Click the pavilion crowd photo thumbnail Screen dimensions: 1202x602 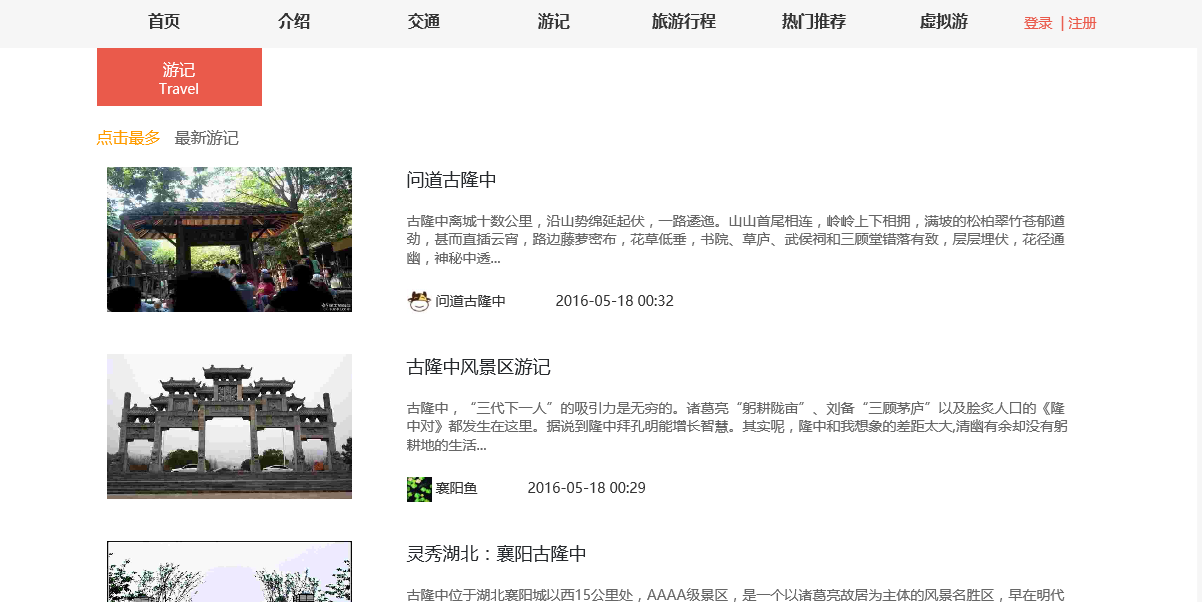click(x=229, y=239)
